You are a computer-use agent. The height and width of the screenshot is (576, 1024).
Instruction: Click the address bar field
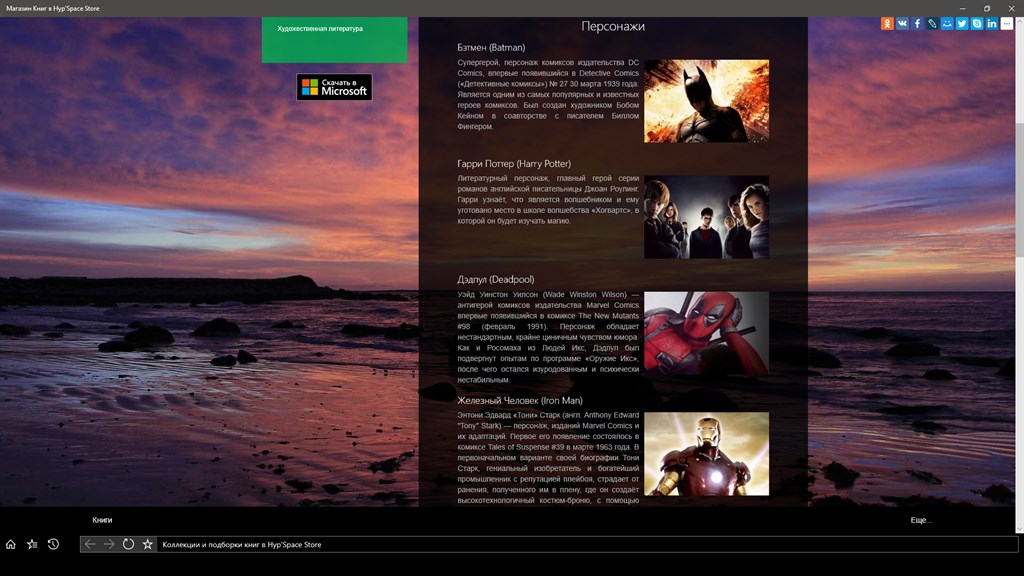coord(586,544)
